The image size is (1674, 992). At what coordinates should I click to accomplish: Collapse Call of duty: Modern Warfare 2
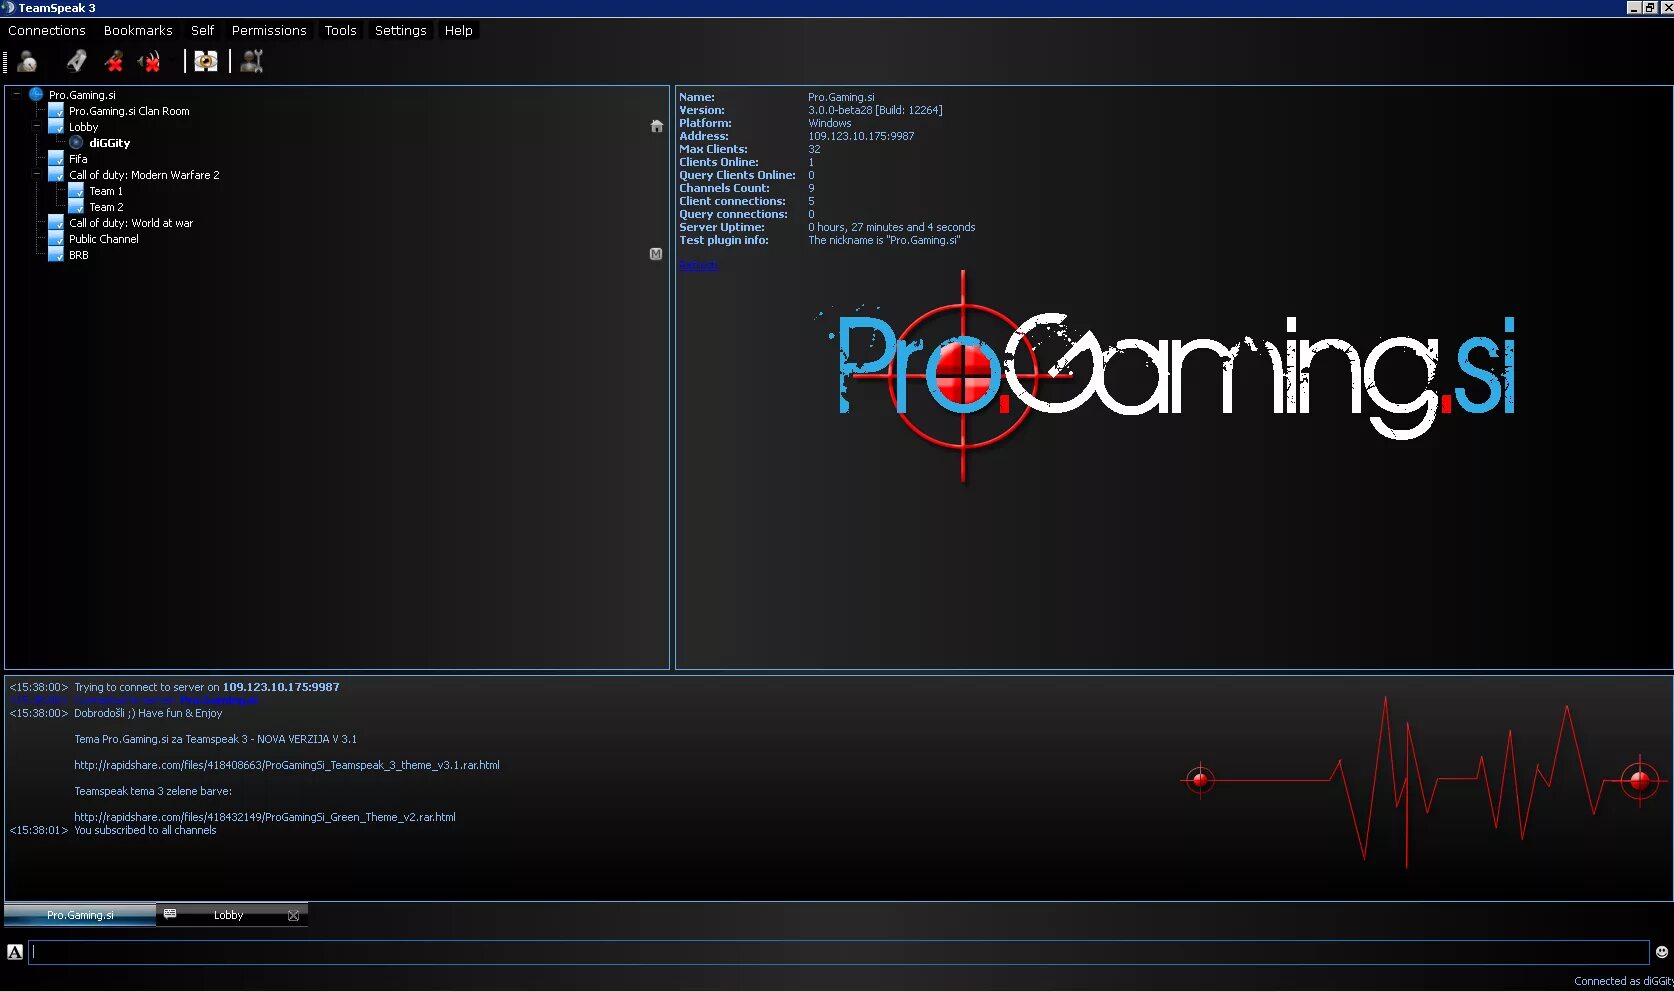36,175
